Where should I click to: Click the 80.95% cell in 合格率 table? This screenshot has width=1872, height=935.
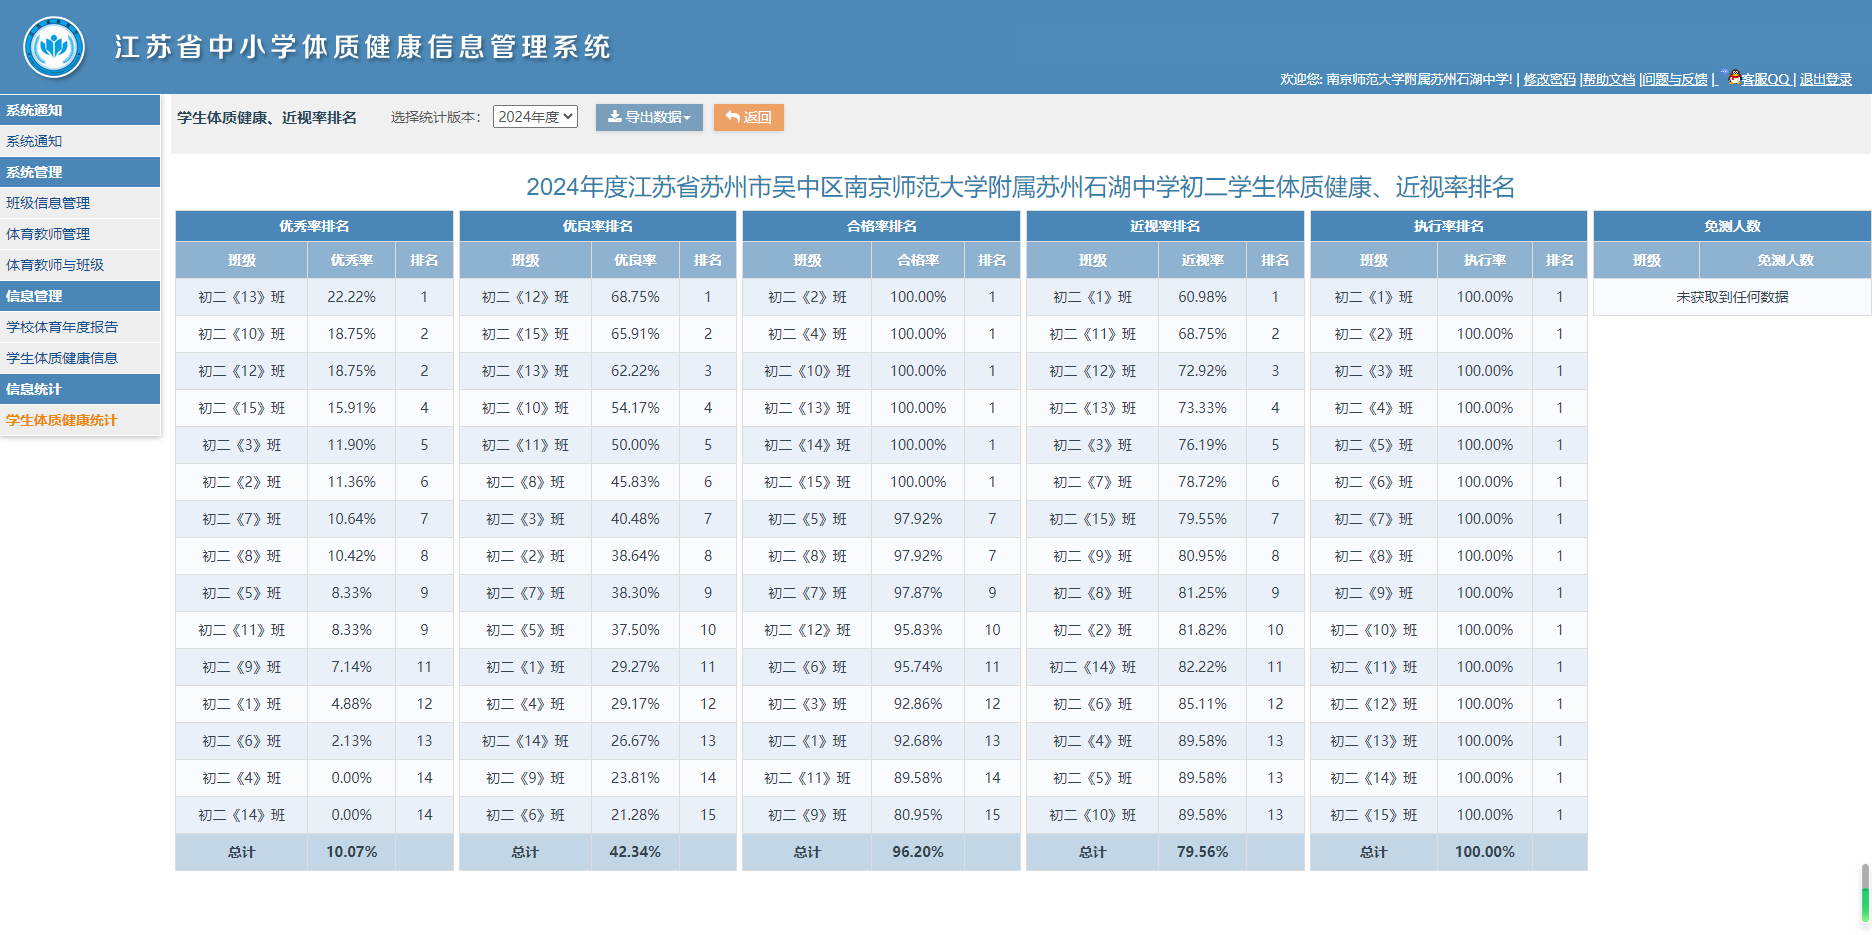tap(918, 815)
